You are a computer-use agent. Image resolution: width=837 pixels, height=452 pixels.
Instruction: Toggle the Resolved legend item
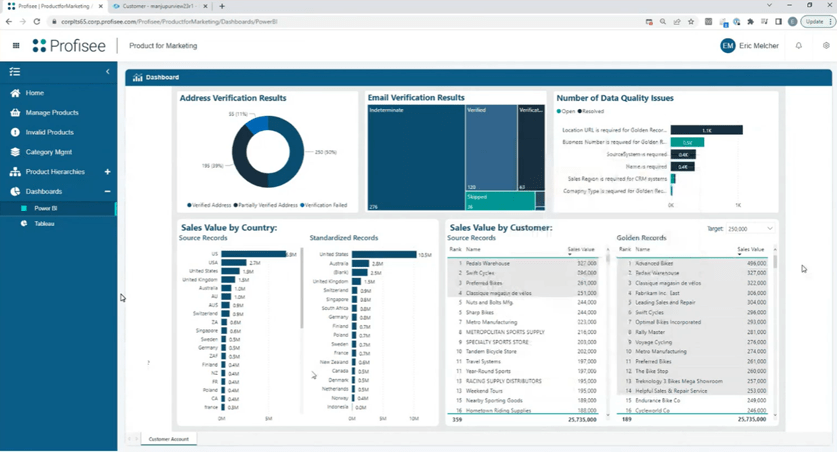tap(591, 112)
